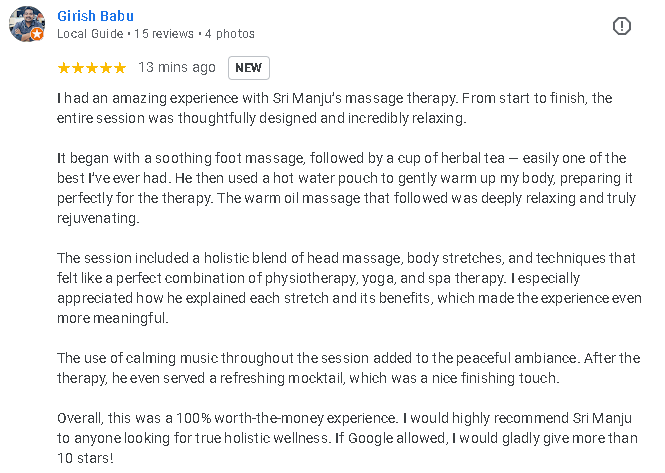Click the report review exclamation icon
This screenshot has height=473, width=665.
621,26
